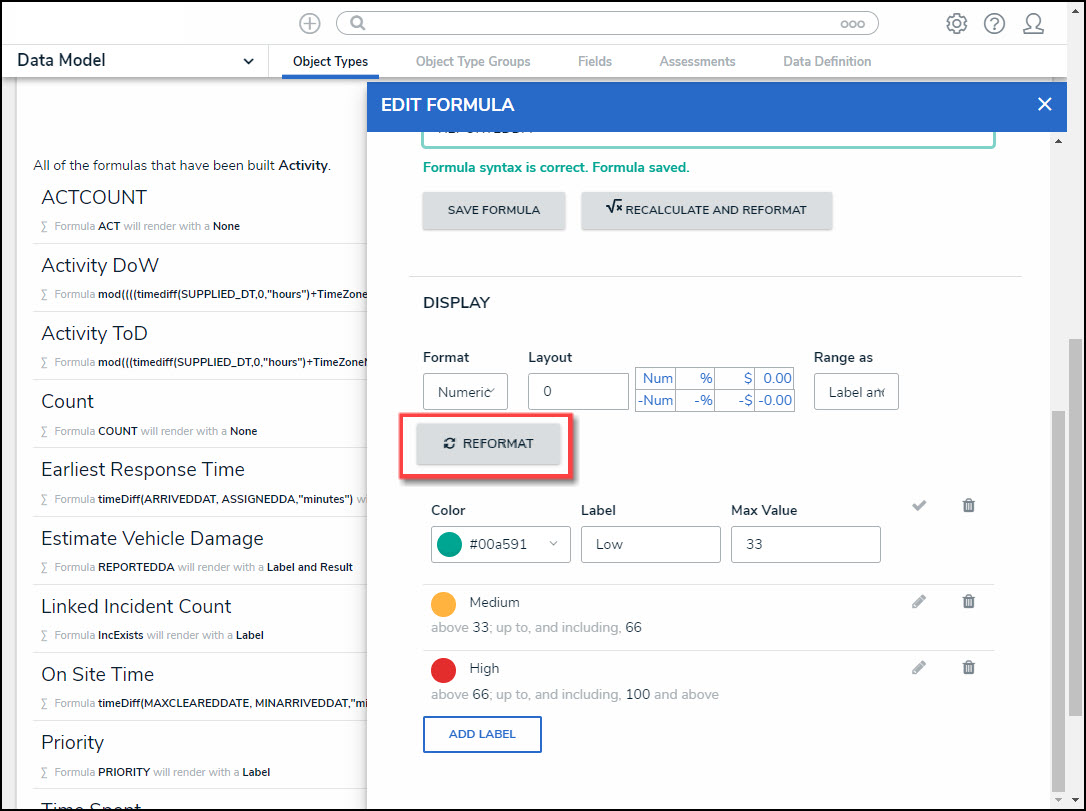This screenshot has width=1086, height=811.
Task: Open the settings gear icon
Action: (956, 24)
